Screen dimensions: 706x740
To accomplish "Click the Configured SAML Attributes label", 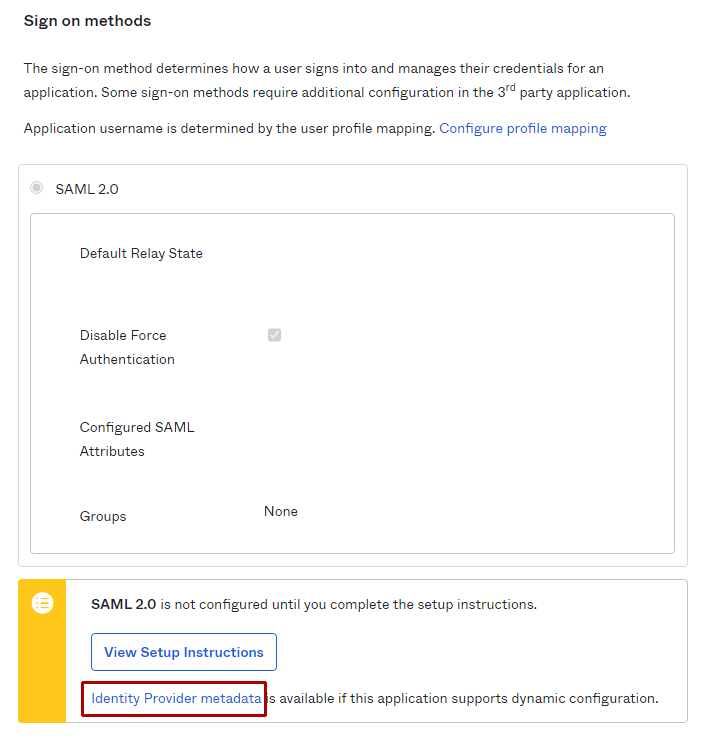I will pos(137,439).
